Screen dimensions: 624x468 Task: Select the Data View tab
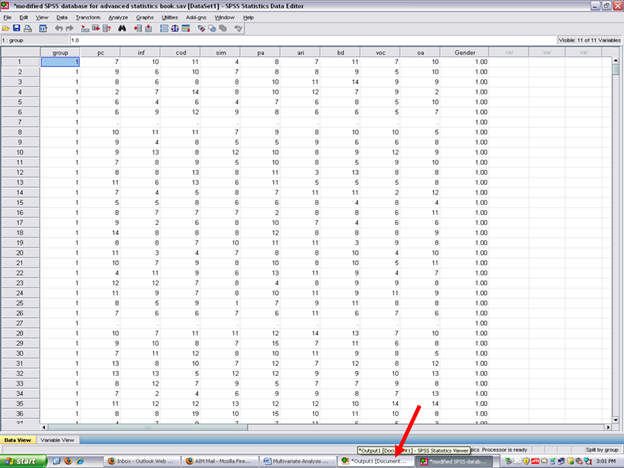[x=19, y=439]
